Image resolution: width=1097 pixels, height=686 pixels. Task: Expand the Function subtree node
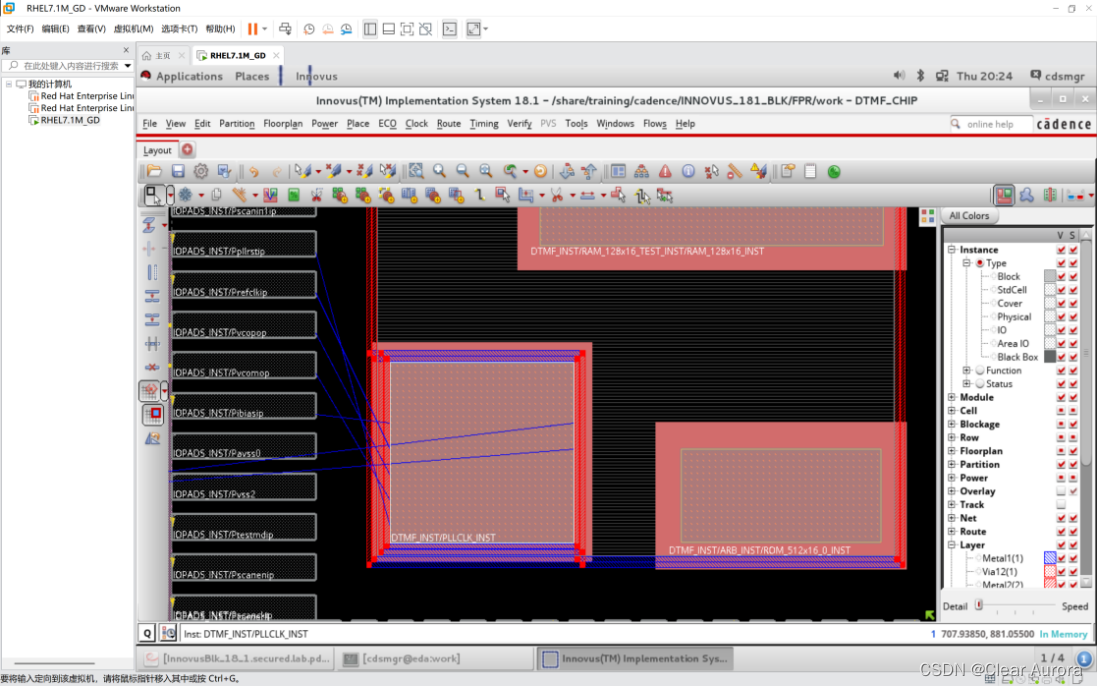click(966, 371)
